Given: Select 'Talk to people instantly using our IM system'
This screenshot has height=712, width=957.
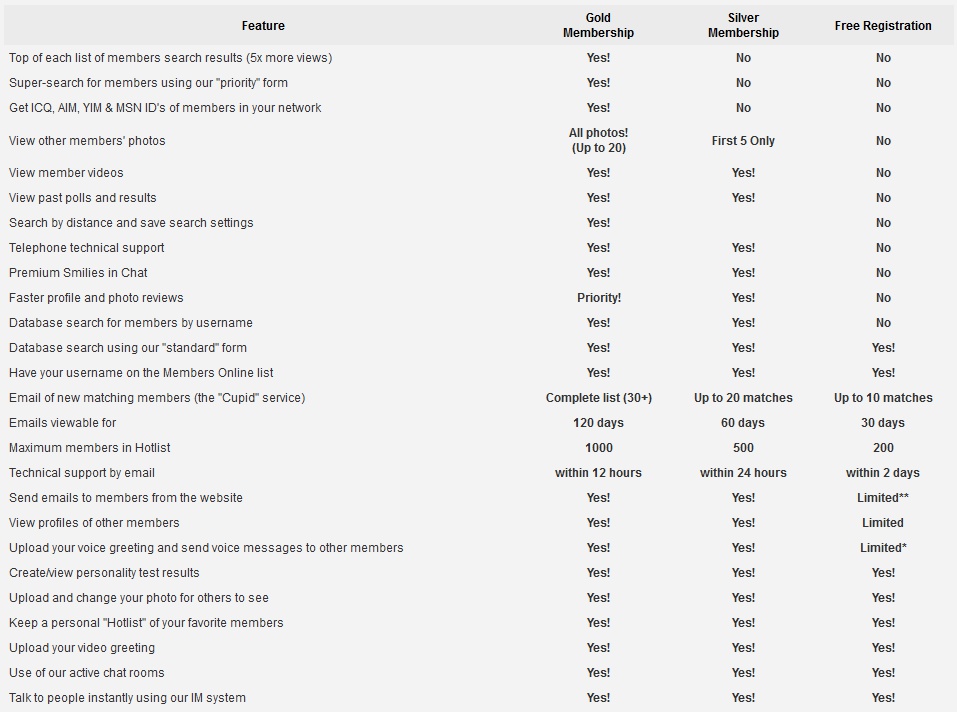Looking at the screenshot, I should click(127, 698).
